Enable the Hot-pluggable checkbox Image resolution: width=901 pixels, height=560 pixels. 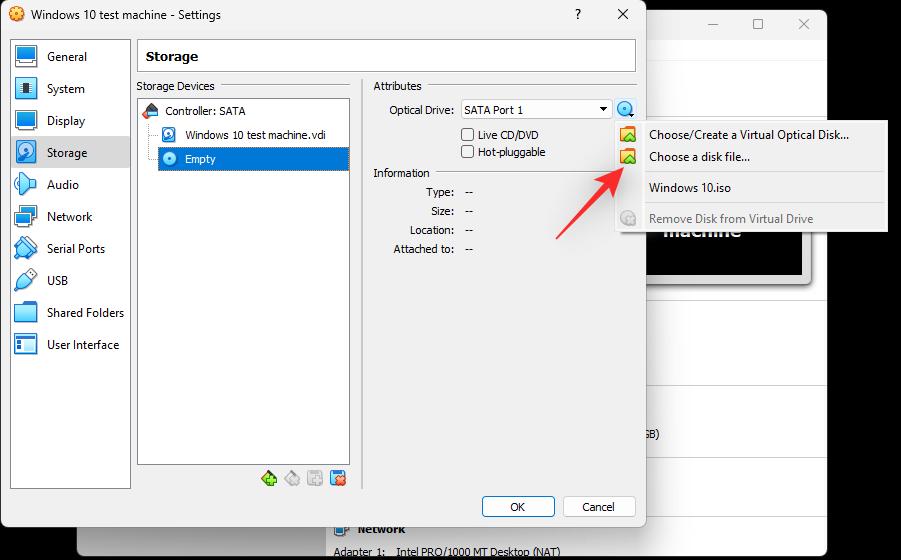point(468,152)
